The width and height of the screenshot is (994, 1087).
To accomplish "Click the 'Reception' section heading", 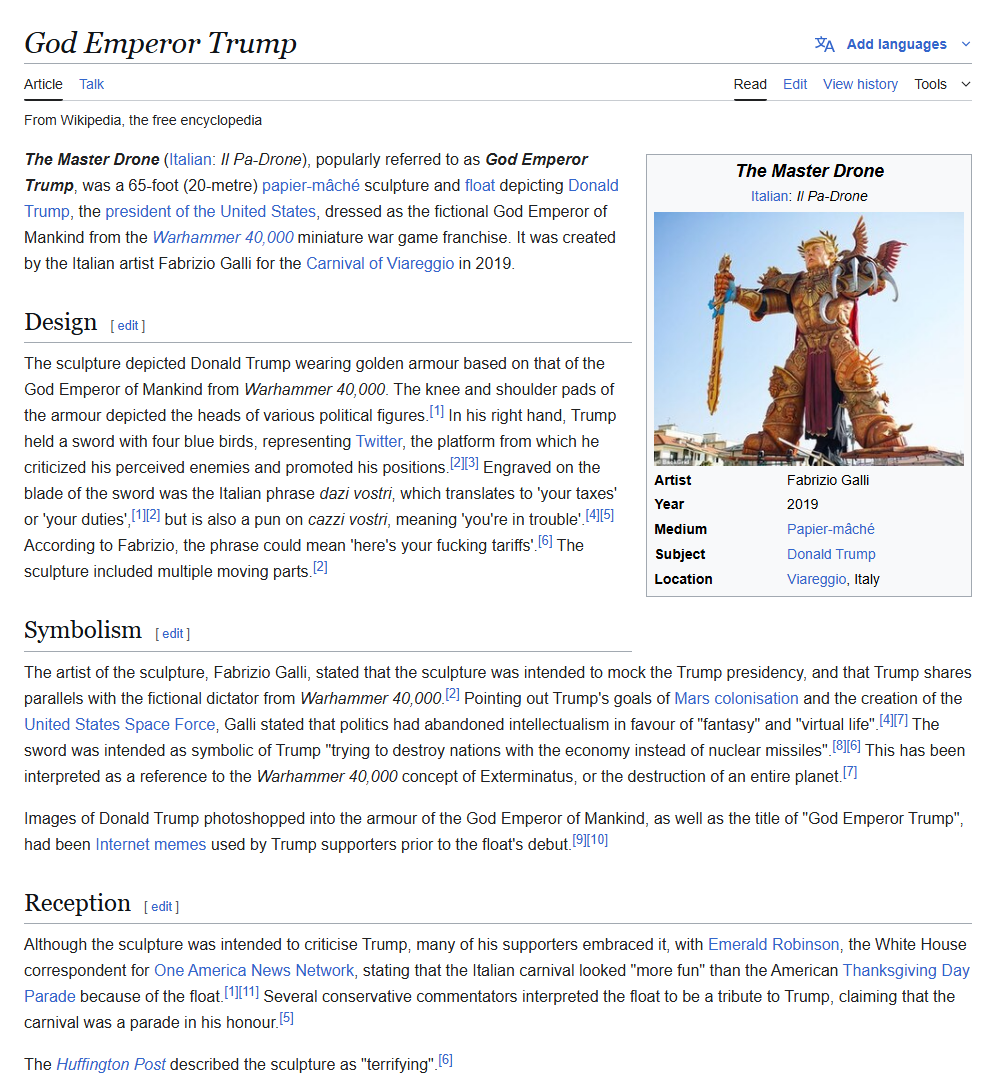I will [x=77, y=903].
